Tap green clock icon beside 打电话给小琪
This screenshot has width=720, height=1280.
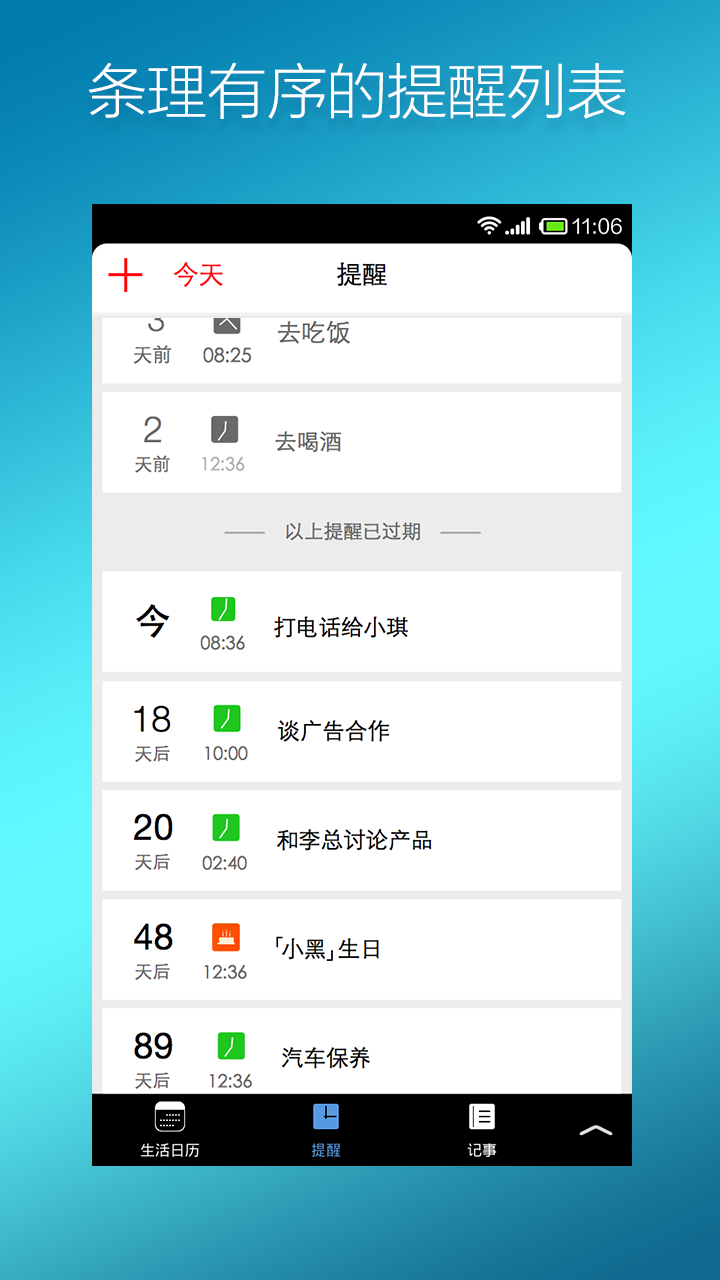[x=224, y=609]
